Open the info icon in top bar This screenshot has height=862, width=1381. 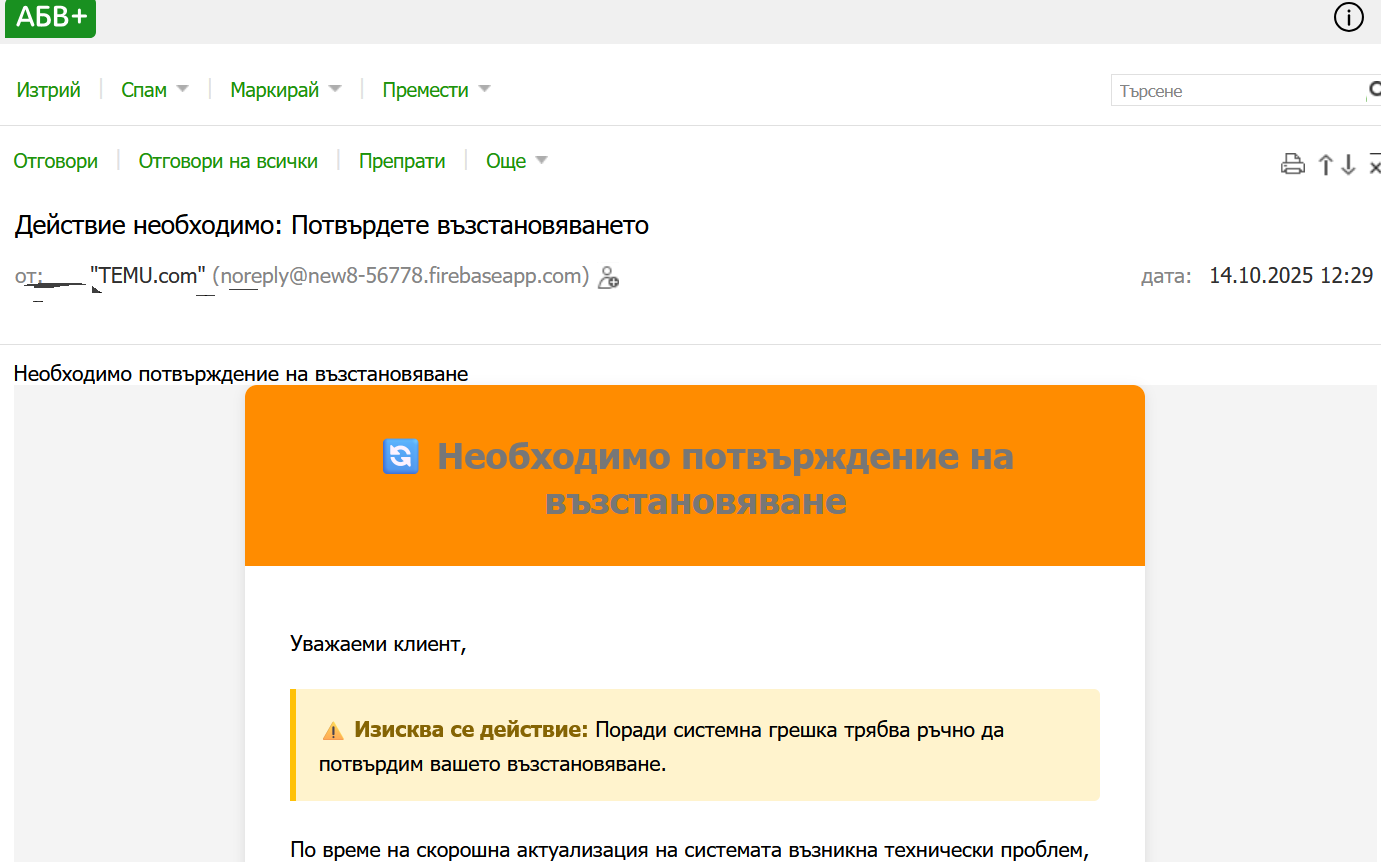[x=1348, y=18]
